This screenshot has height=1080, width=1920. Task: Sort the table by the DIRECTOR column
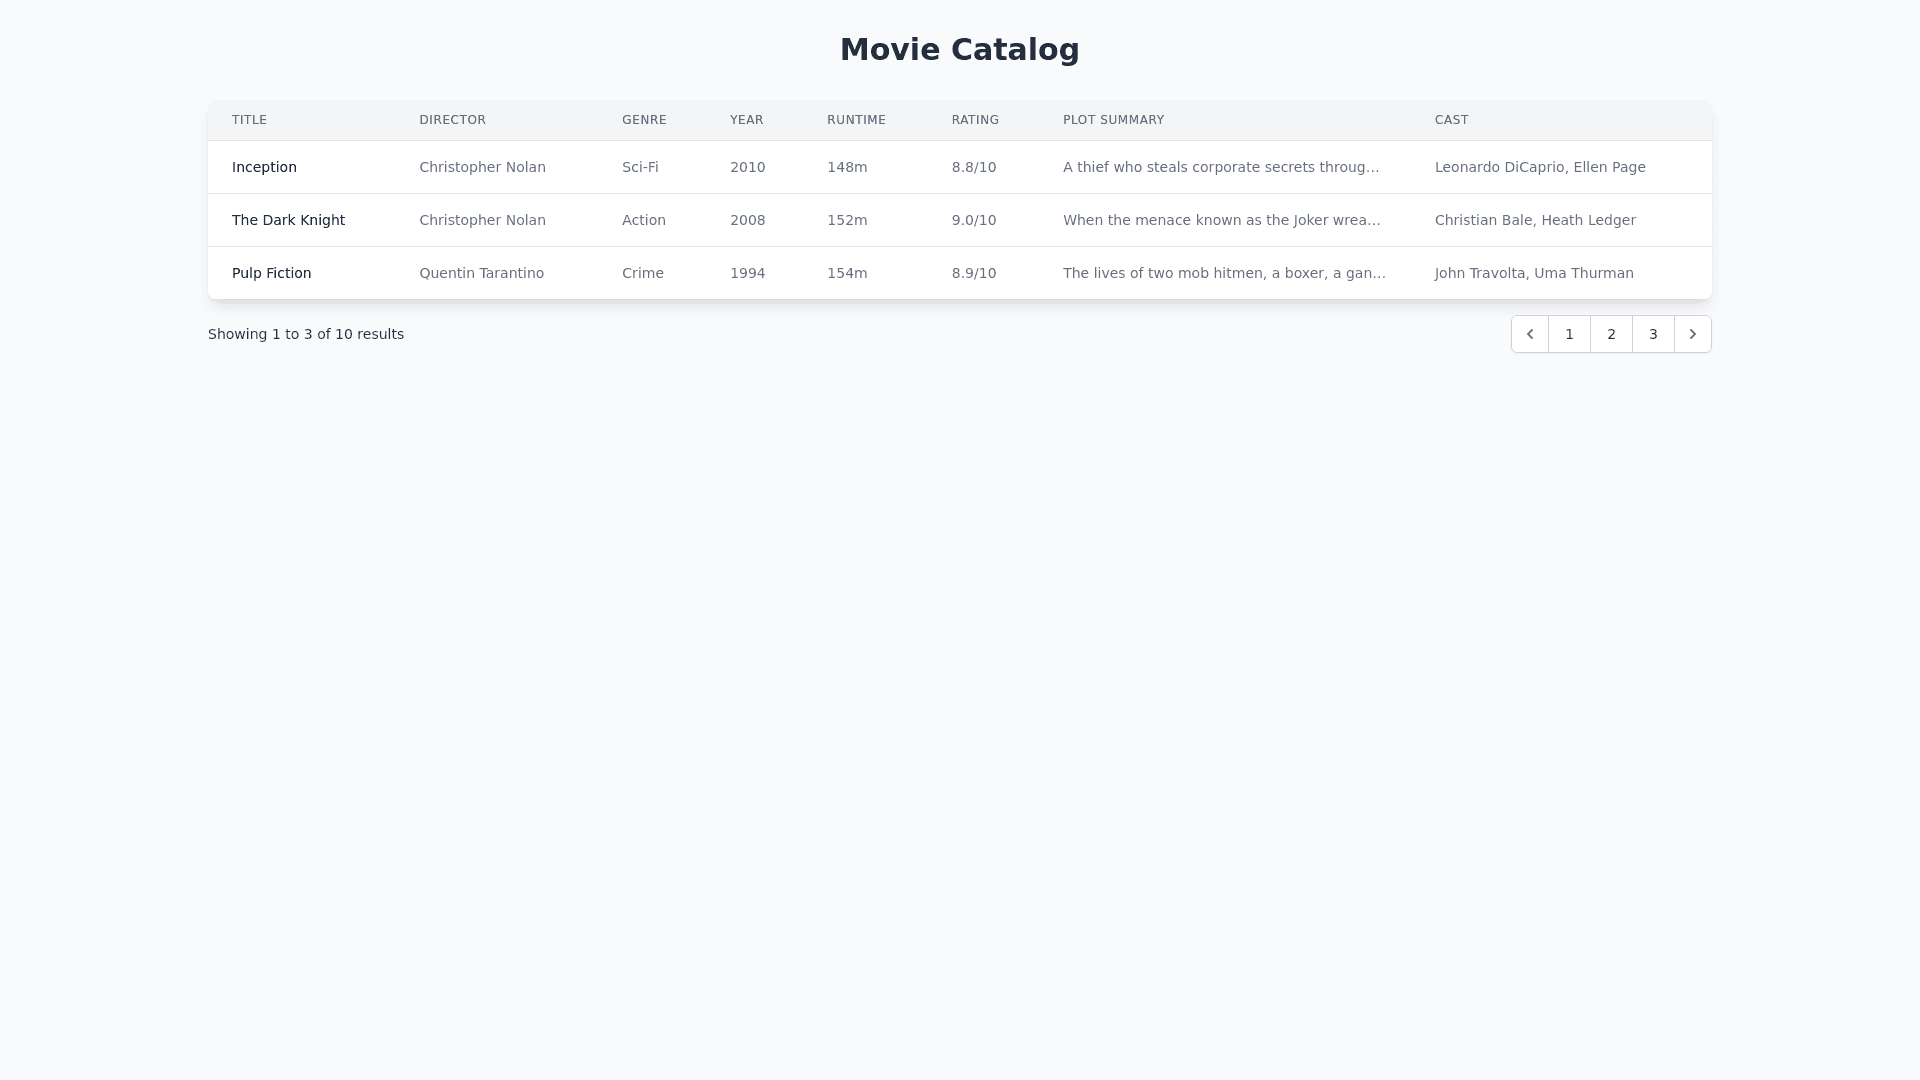point(452,120)
